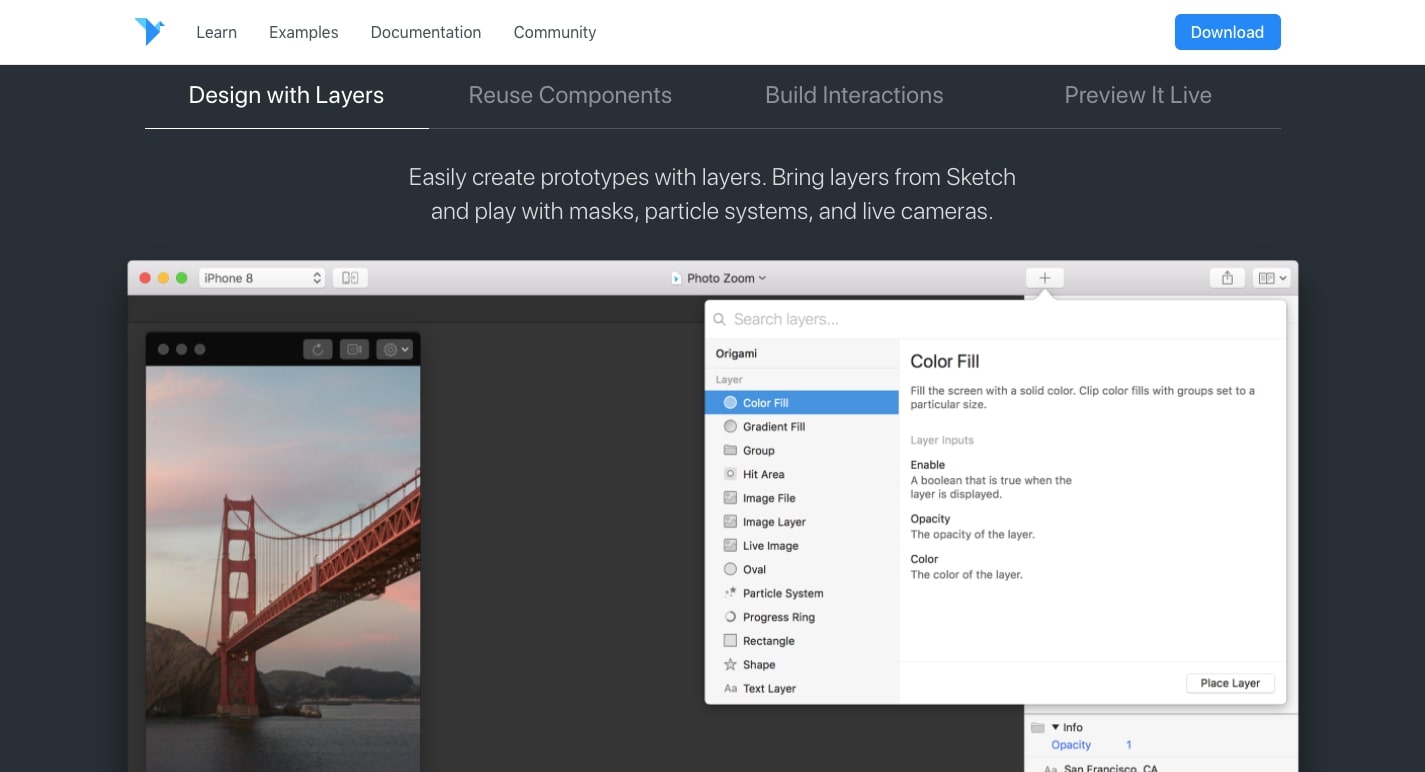Select Image Layer in the list
The height and width of the screenshot is (772, 1425).
click(x=802, y=522)
